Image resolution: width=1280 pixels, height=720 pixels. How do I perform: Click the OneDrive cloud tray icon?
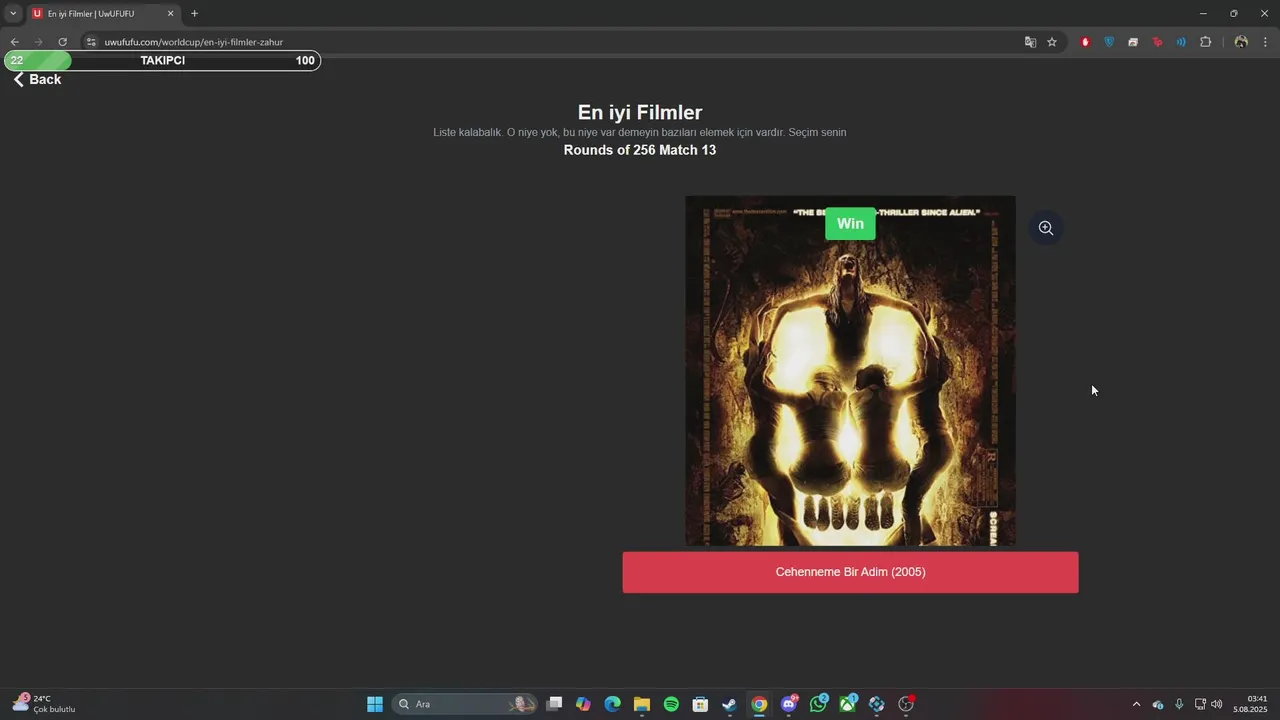(x=1158, y=704)
